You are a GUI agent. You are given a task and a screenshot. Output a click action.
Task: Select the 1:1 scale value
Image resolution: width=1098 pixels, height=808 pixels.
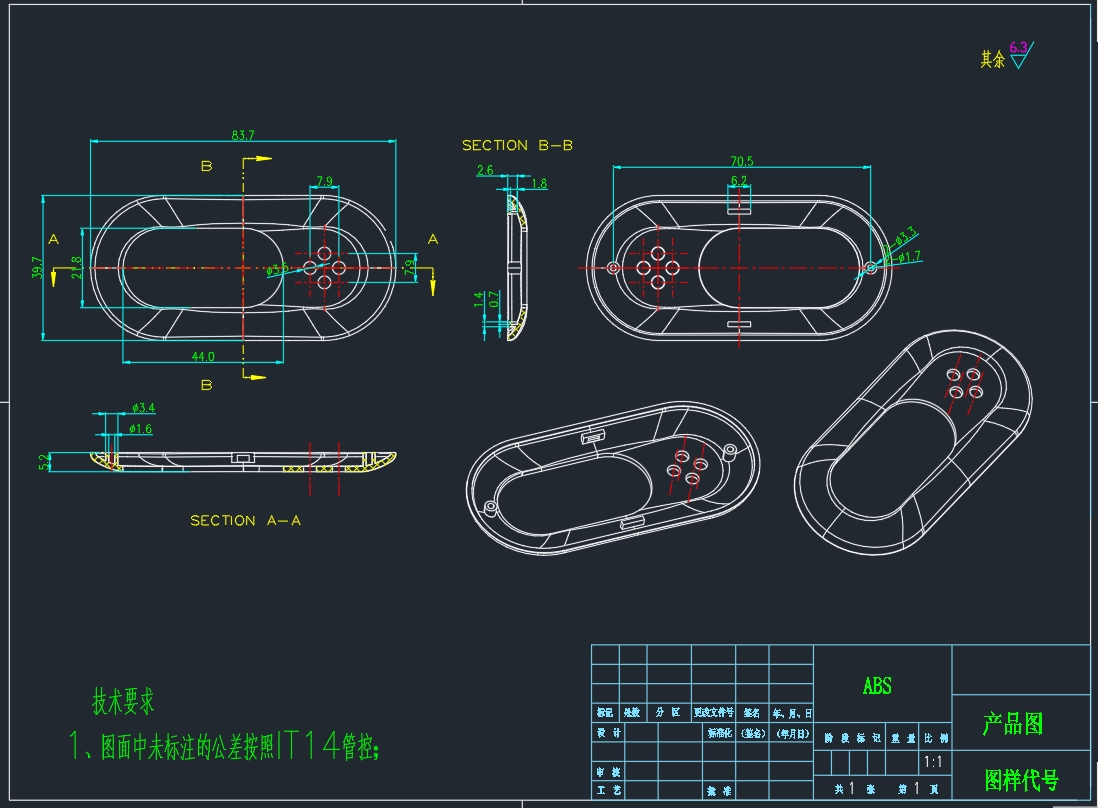[933, 762]
